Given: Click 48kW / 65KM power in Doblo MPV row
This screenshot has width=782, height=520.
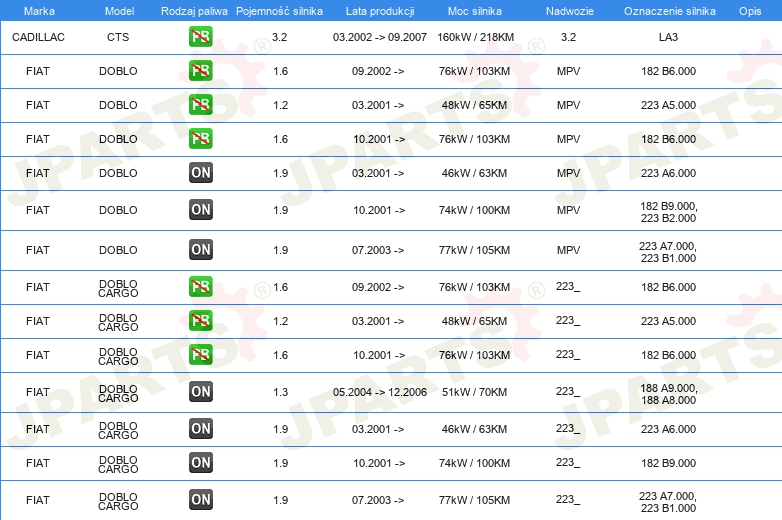Looking at the screenshot, I should [x=474, y=105].
